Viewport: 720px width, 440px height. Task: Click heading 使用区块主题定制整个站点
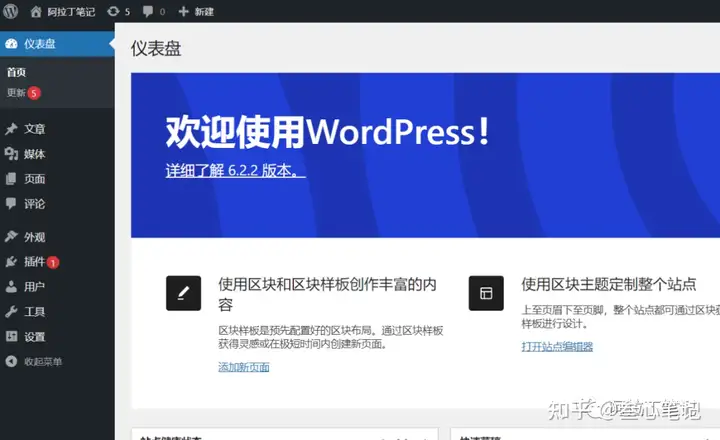point(609,284)
